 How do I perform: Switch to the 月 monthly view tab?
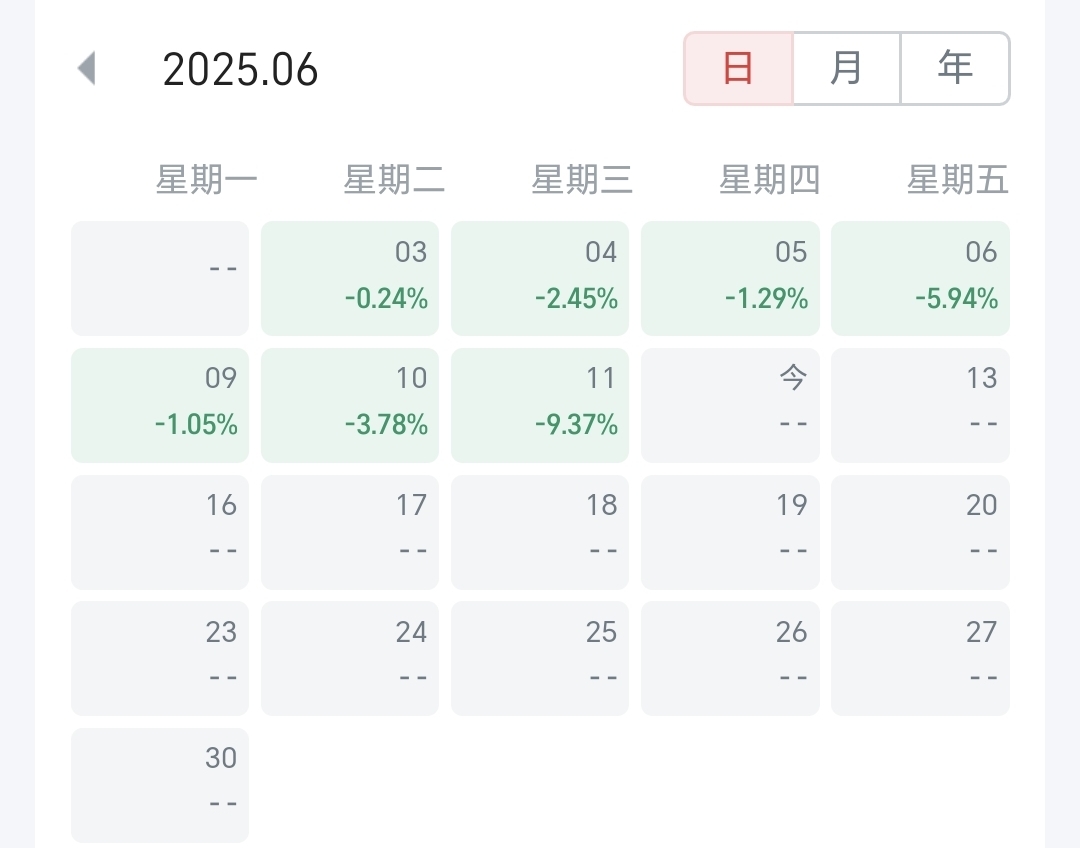pyautogui.click(x=847, y=68)
